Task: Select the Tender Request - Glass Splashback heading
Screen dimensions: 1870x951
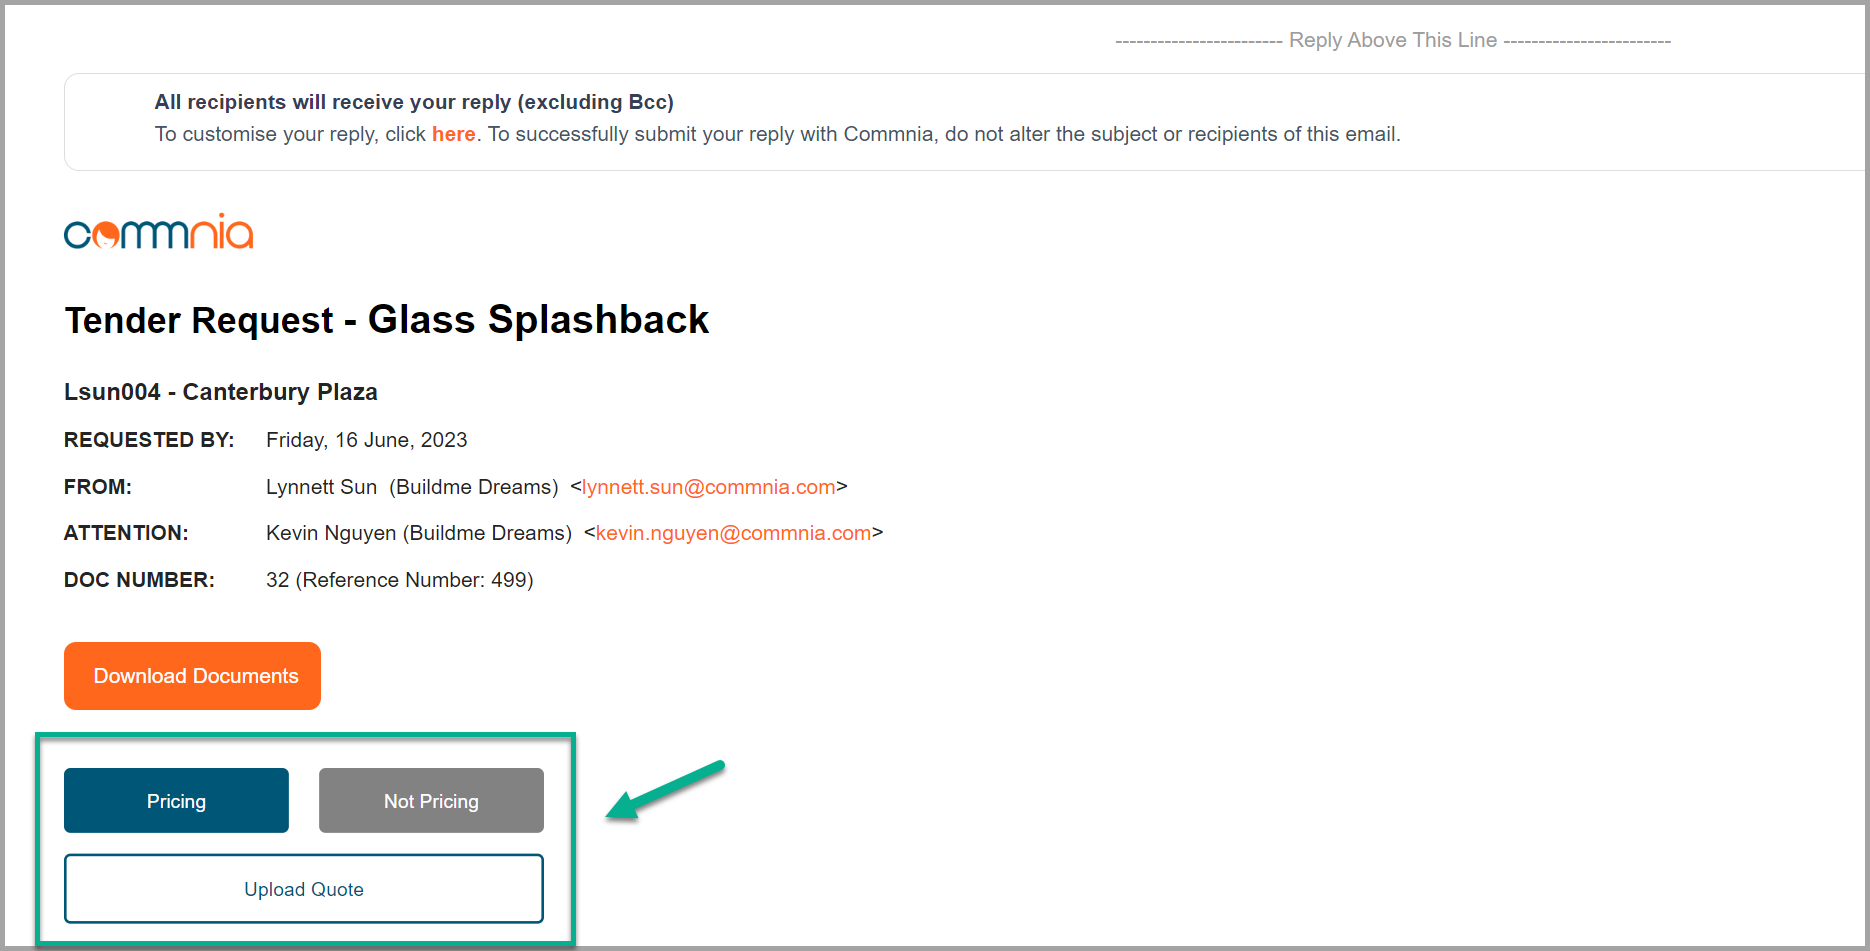Action: (386, 320)
